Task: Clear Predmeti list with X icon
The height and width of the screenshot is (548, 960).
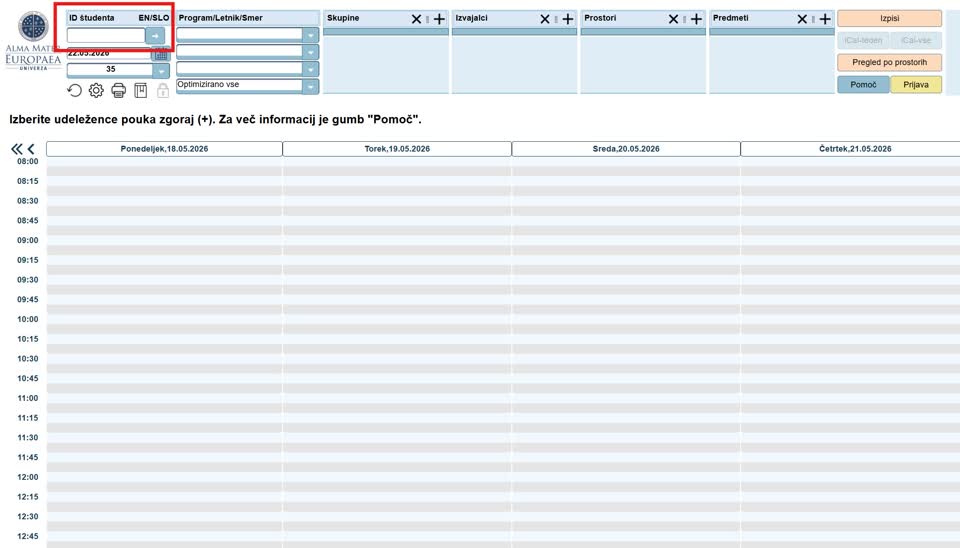Action: (x=802, y=19)
